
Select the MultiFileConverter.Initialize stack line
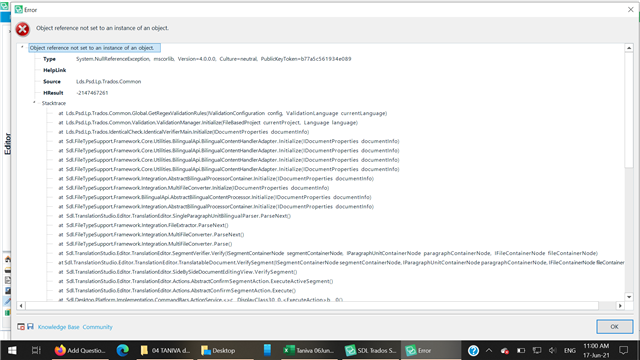pos(193,188)
